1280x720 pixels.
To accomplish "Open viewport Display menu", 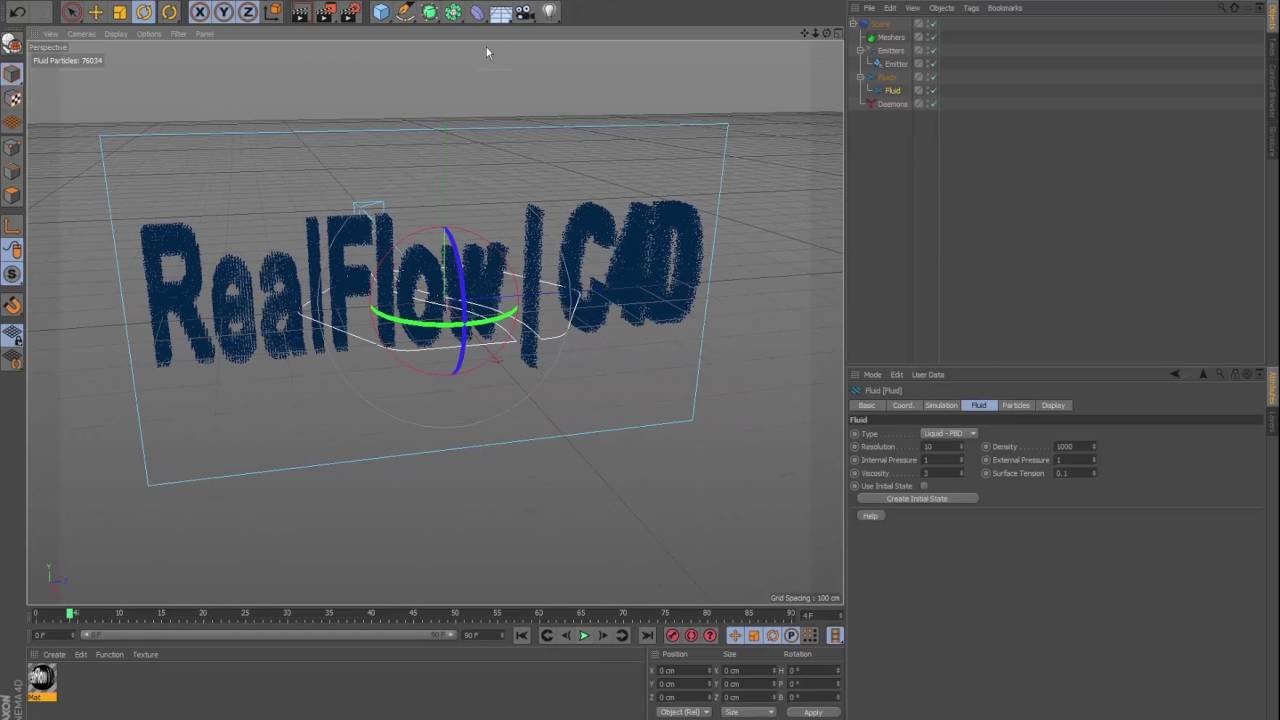I will pyautogui.click(x=116, y=34).
